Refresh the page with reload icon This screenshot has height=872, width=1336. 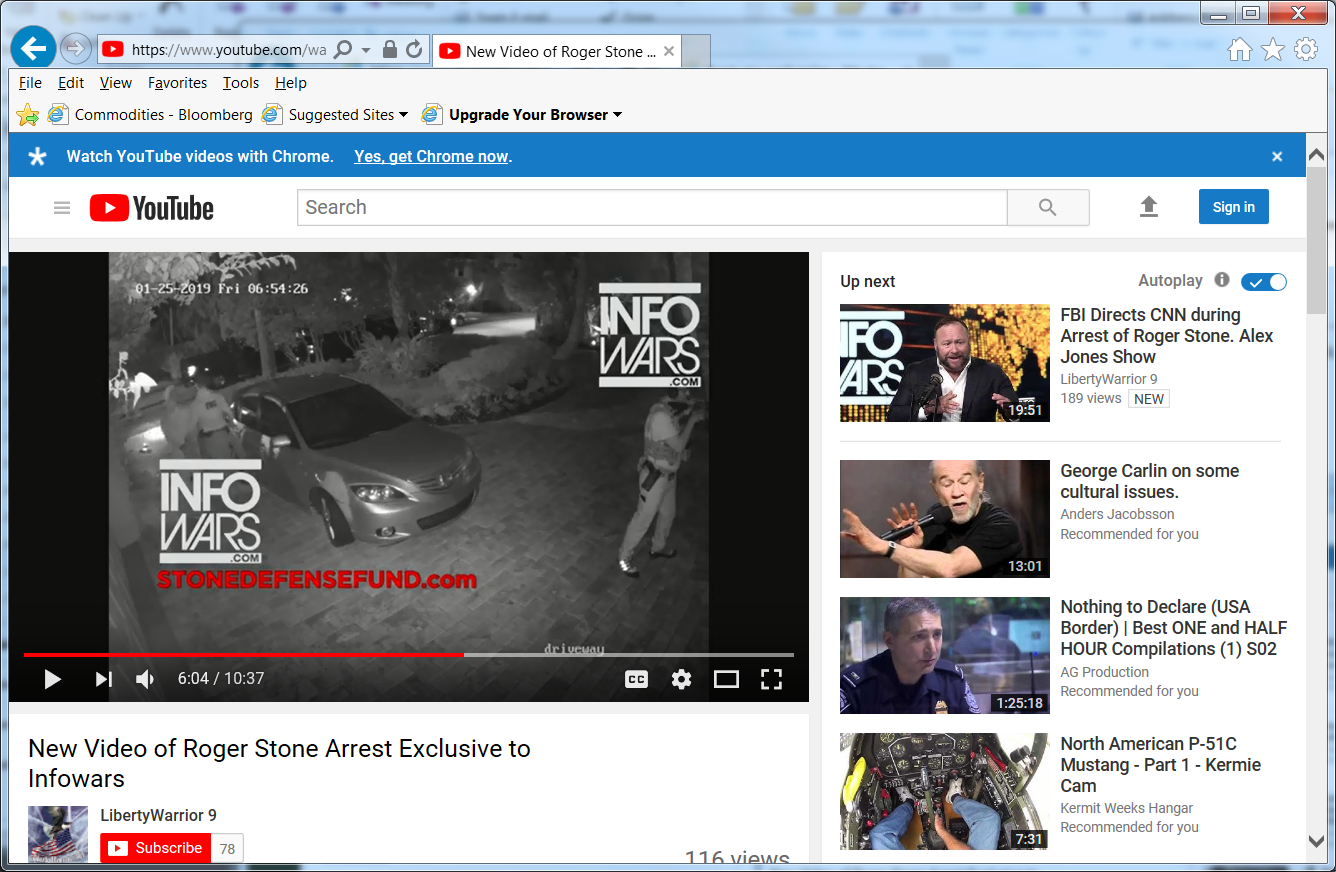pos(414,50)
